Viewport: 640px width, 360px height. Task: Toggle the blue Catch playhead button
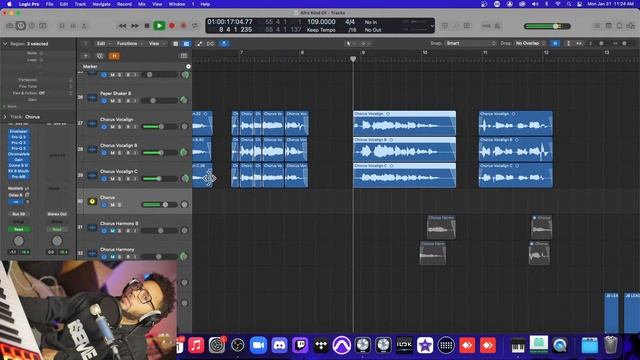[x=224, y=43]
